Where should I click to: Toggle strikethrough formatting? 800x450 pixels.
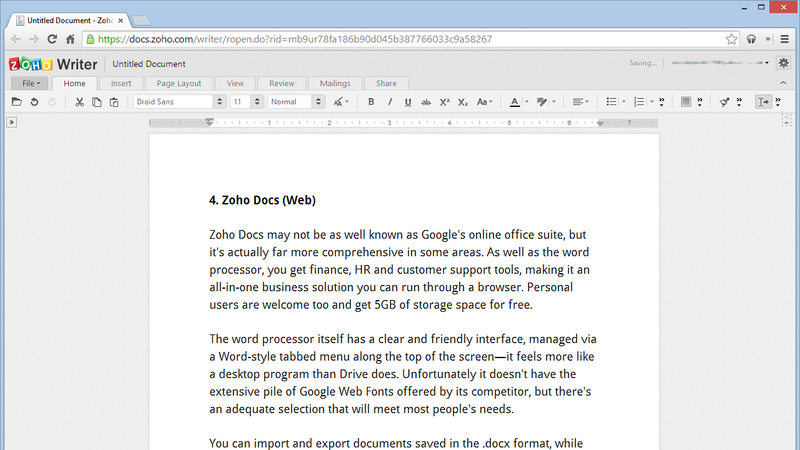tap(426, 102)
